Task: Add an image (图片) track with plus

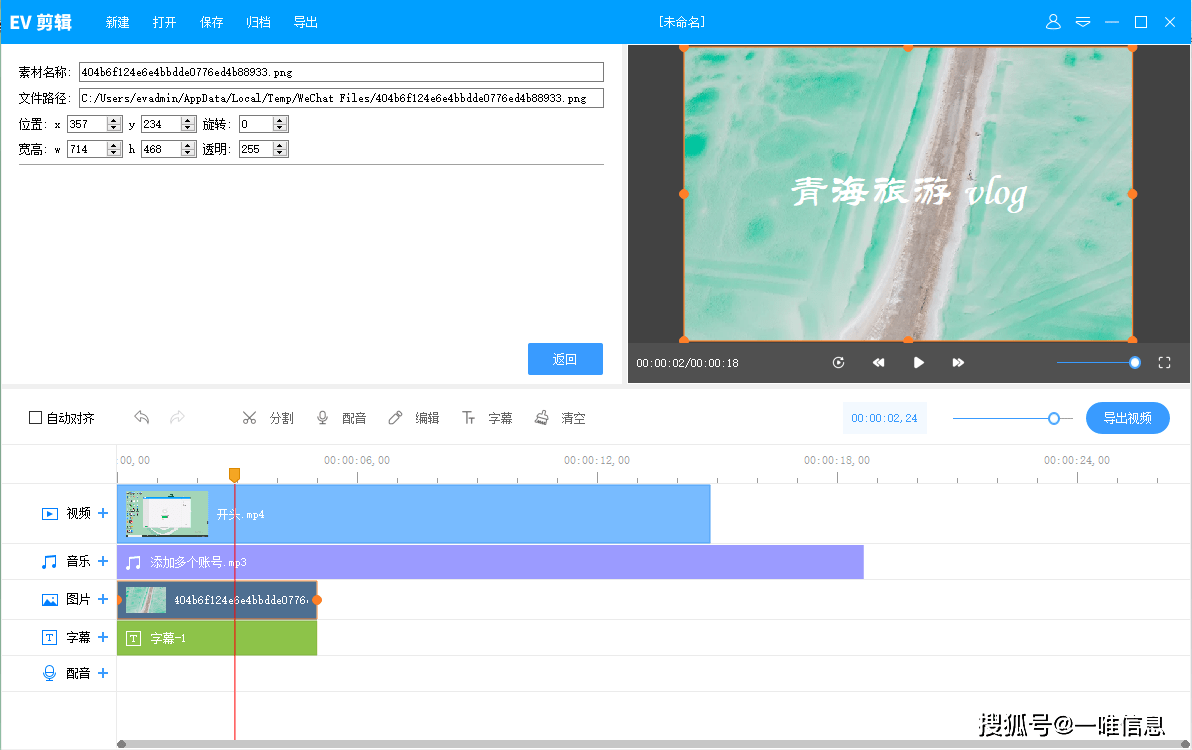Action: (103, 600)
